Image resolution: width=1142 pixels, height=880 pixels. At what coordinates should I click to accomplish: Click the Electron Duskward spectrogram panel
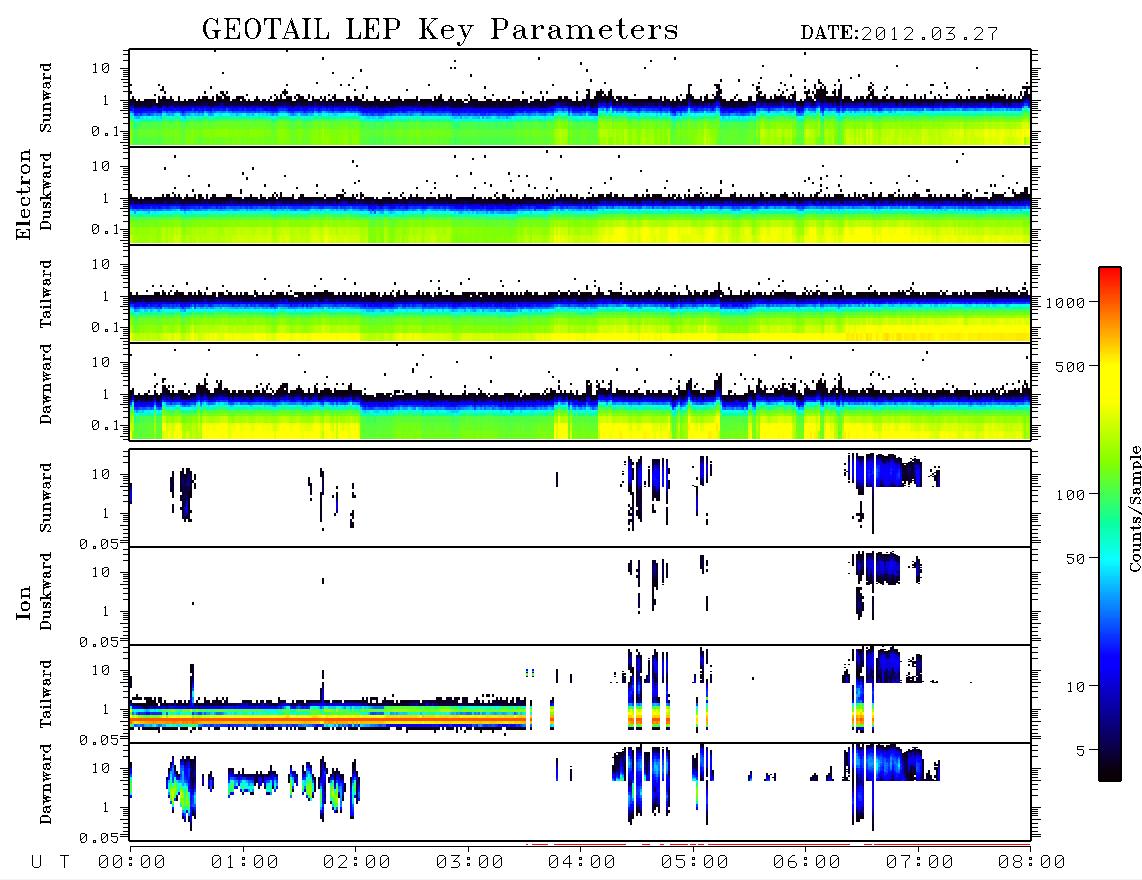pyautogui.click(x=580, y=196)
